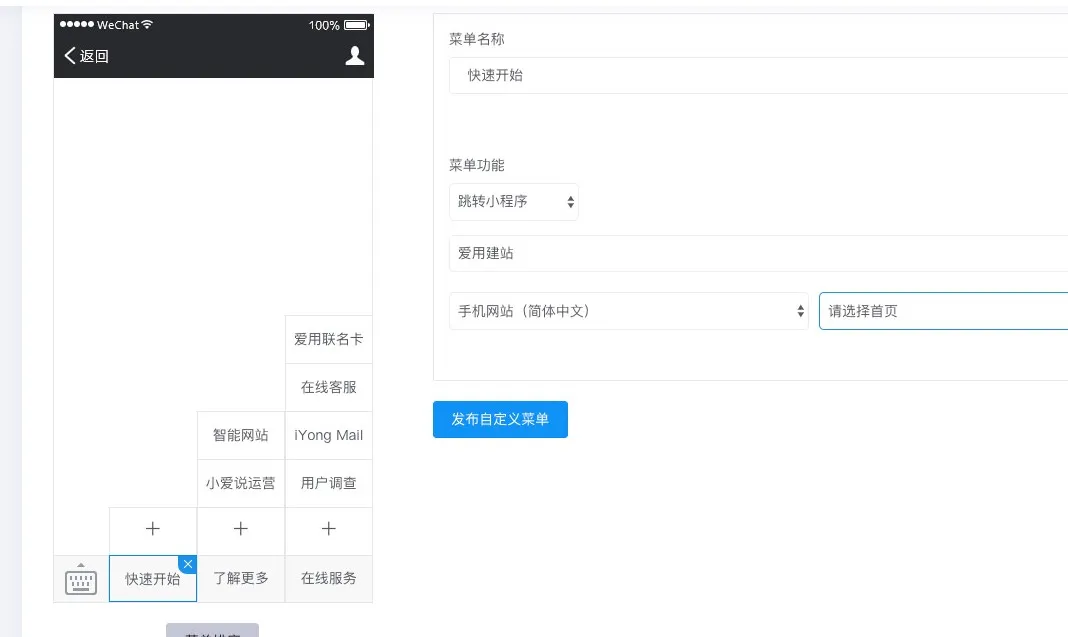The width and height of the screenshot is (1068, 637).
Task: Click the 爱用建站 mini program field
Action: (x=758, y=253)
